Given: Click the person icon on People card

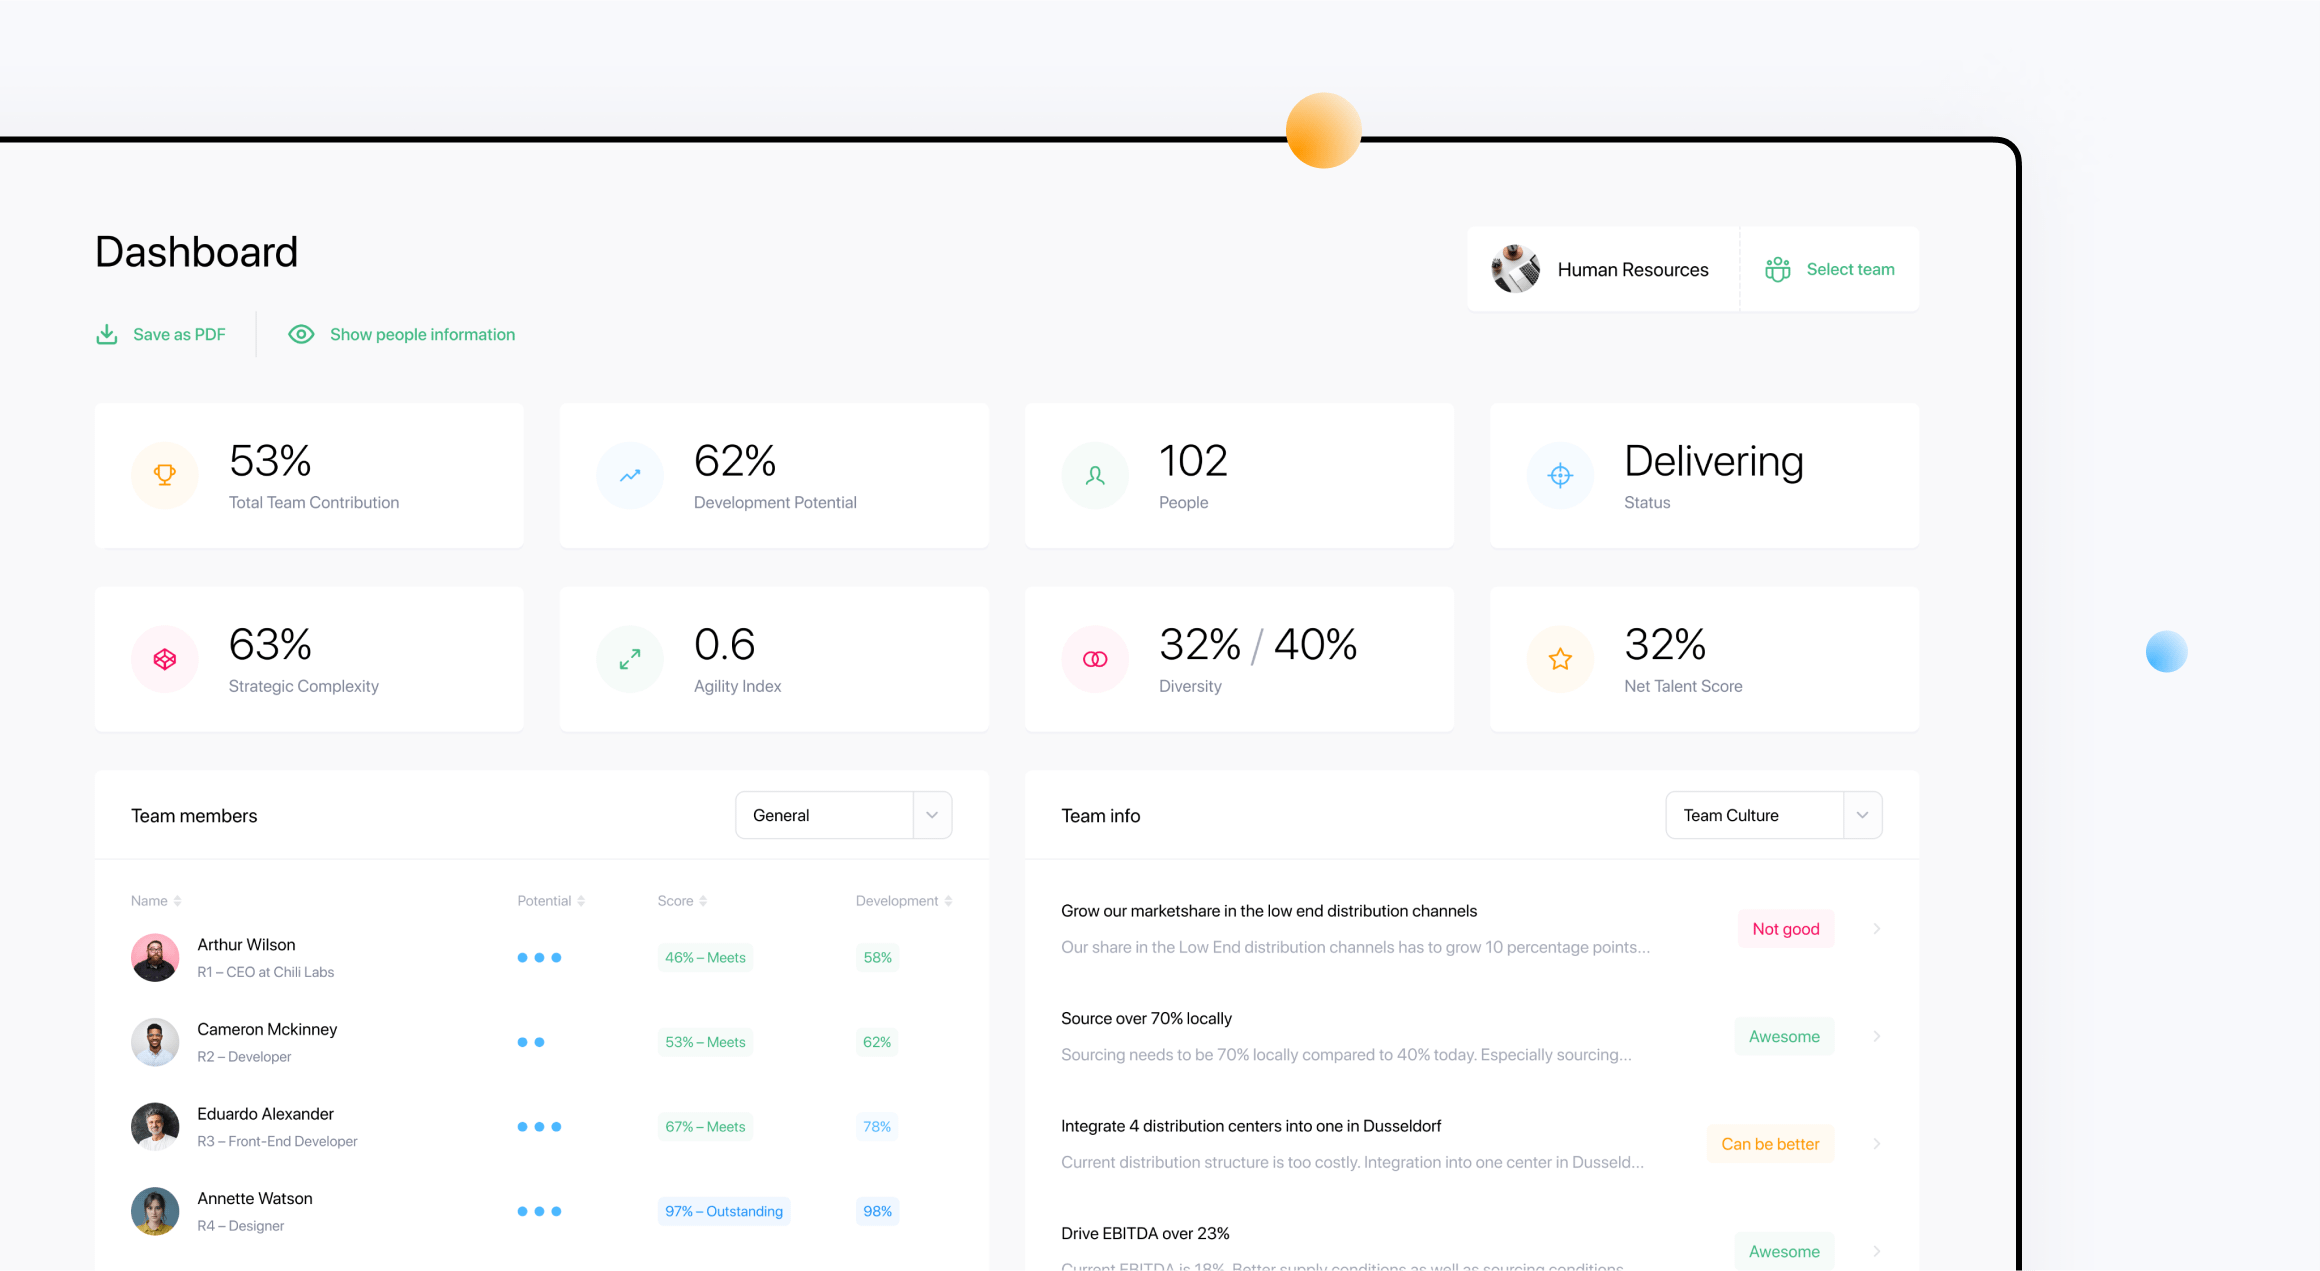Looking at the screenshot, I should click(1095, 475).
